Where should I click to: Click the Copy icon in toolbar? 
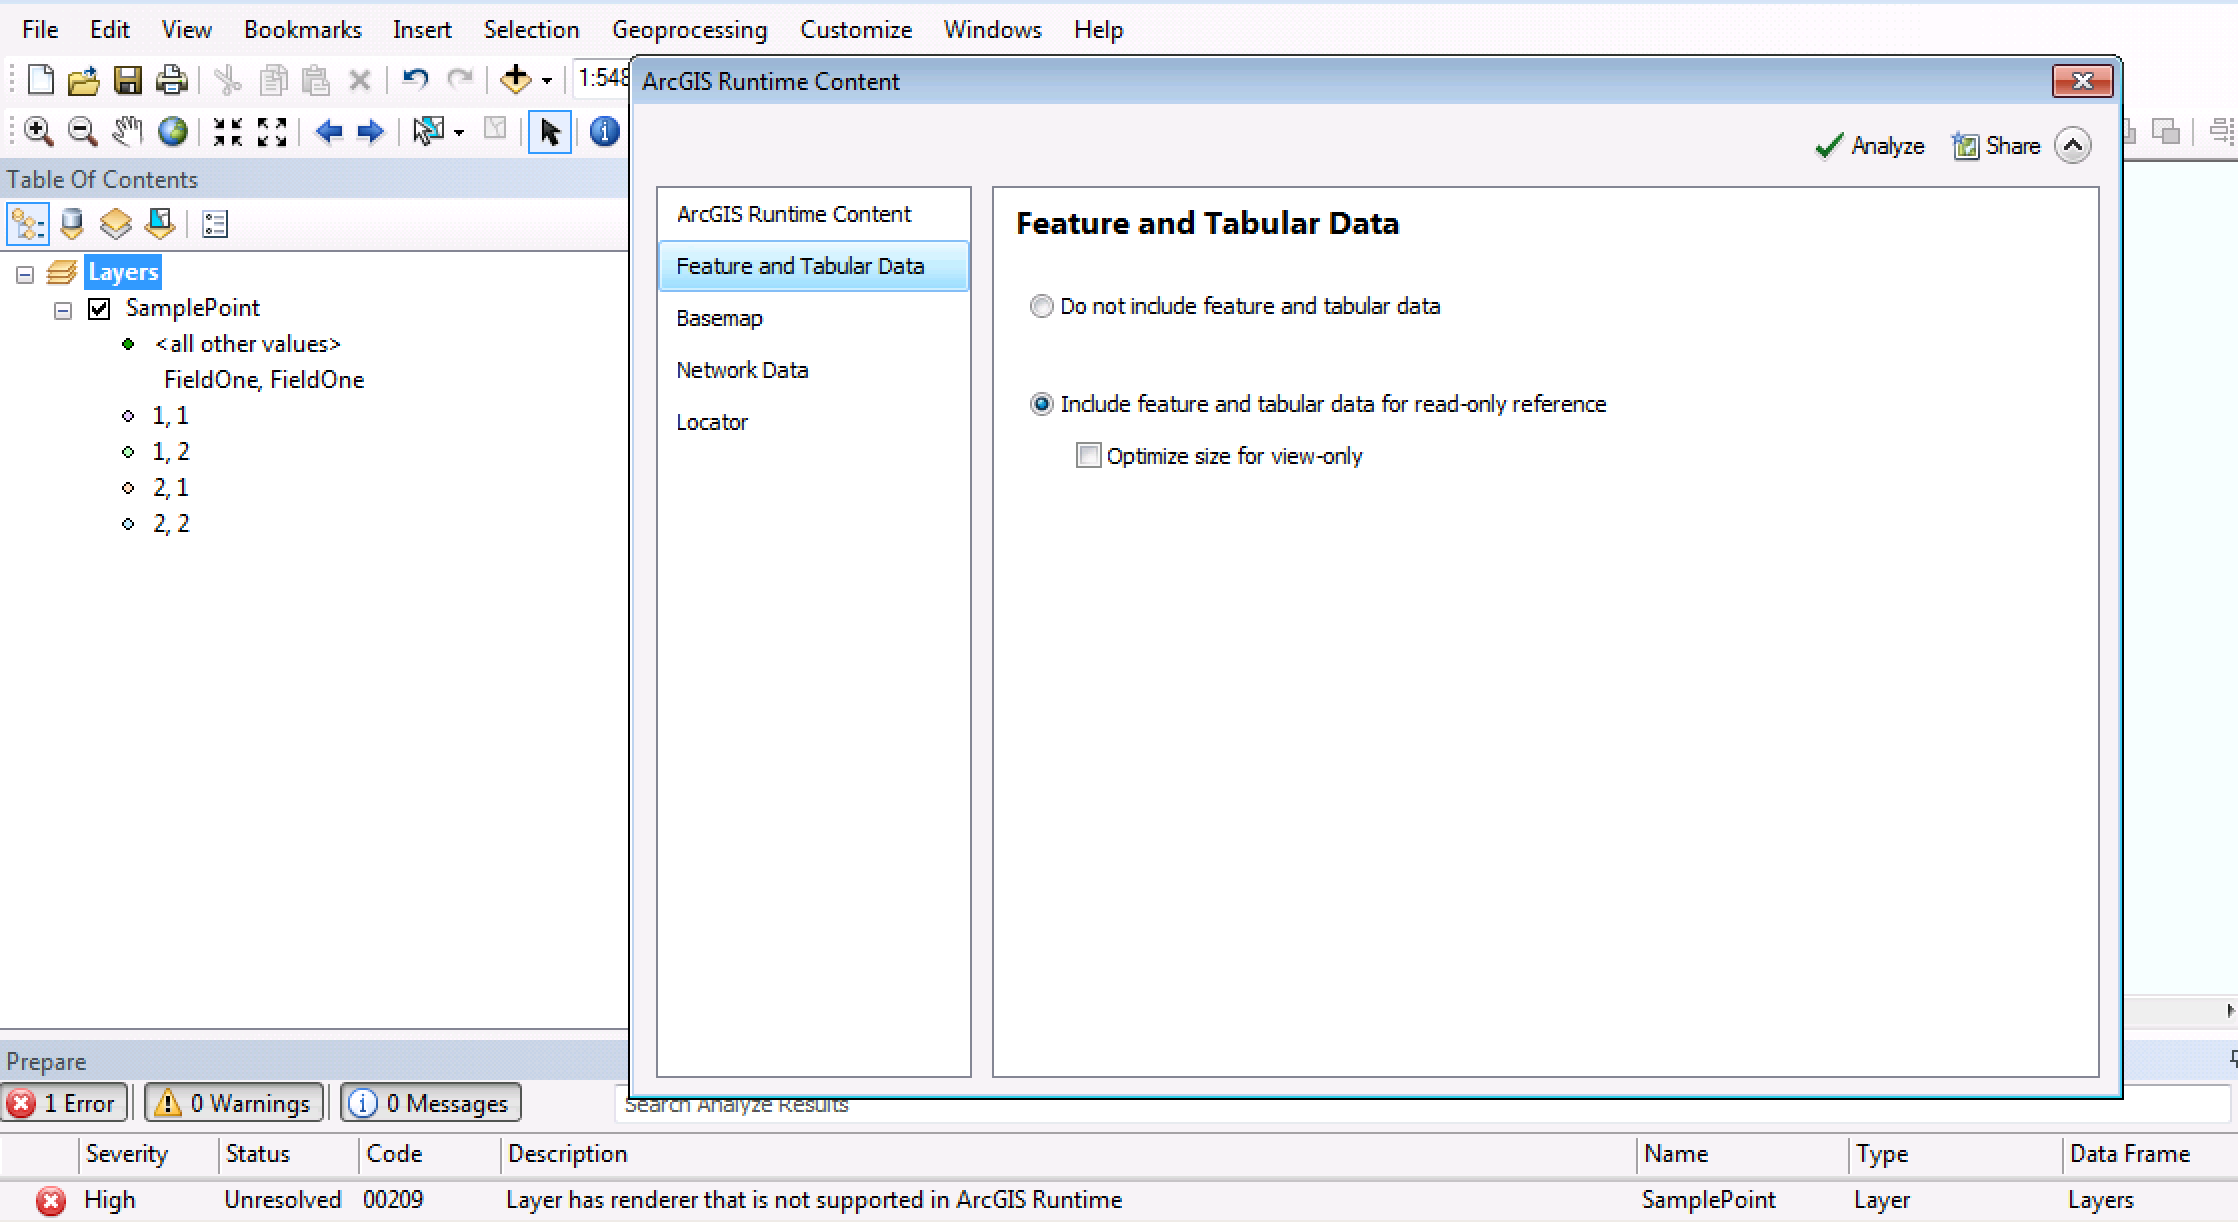point(273,79)
